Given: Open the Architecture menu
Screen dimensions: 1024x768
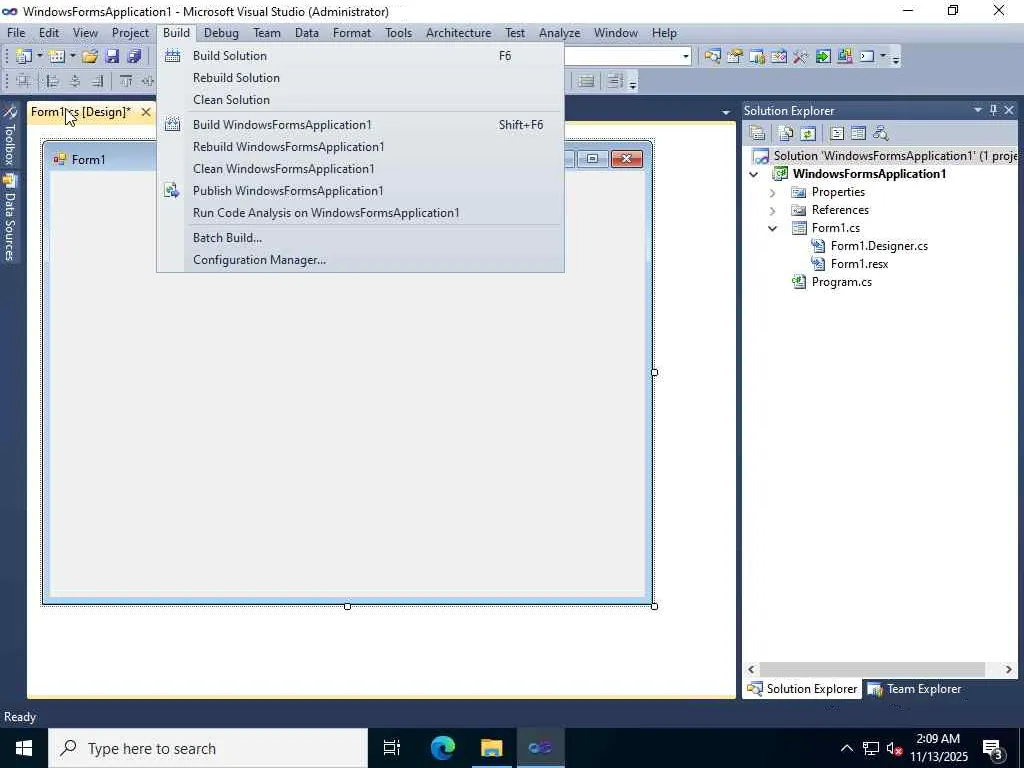Looking at the screenshot, I should (x=458, y=33).
